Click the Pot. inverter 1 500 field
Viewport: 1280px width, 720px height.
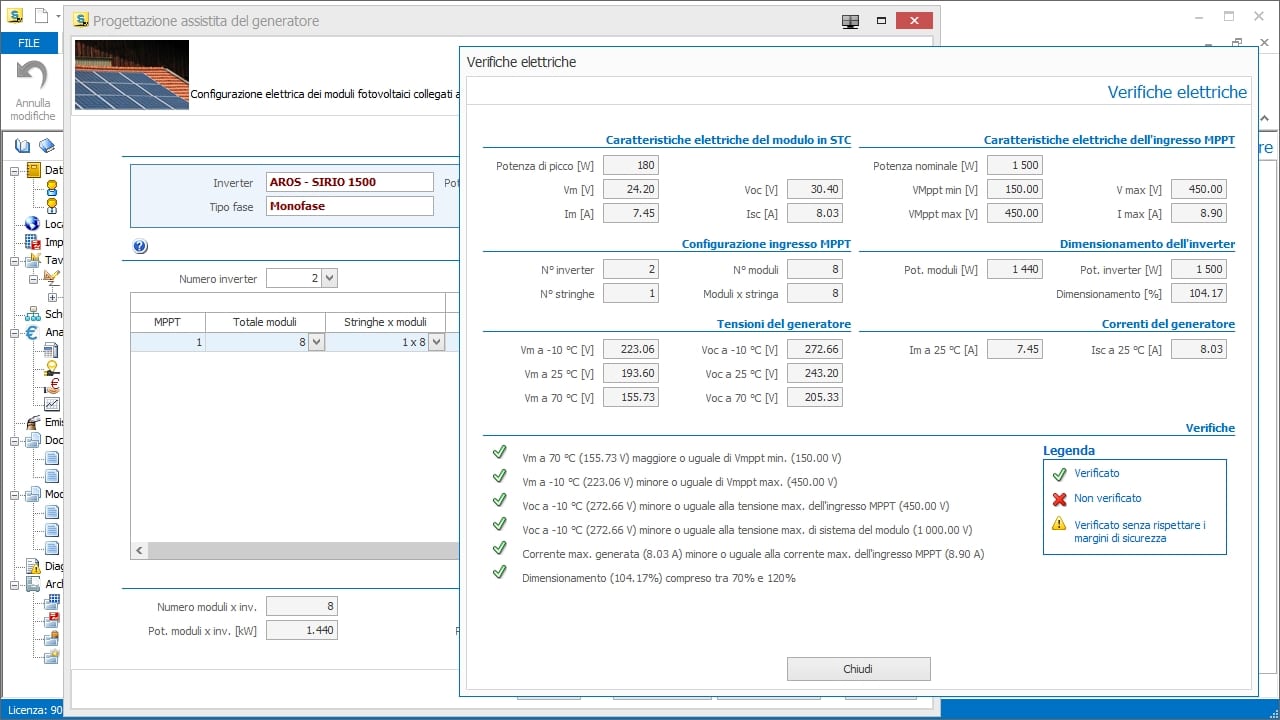coord(1199,270)
